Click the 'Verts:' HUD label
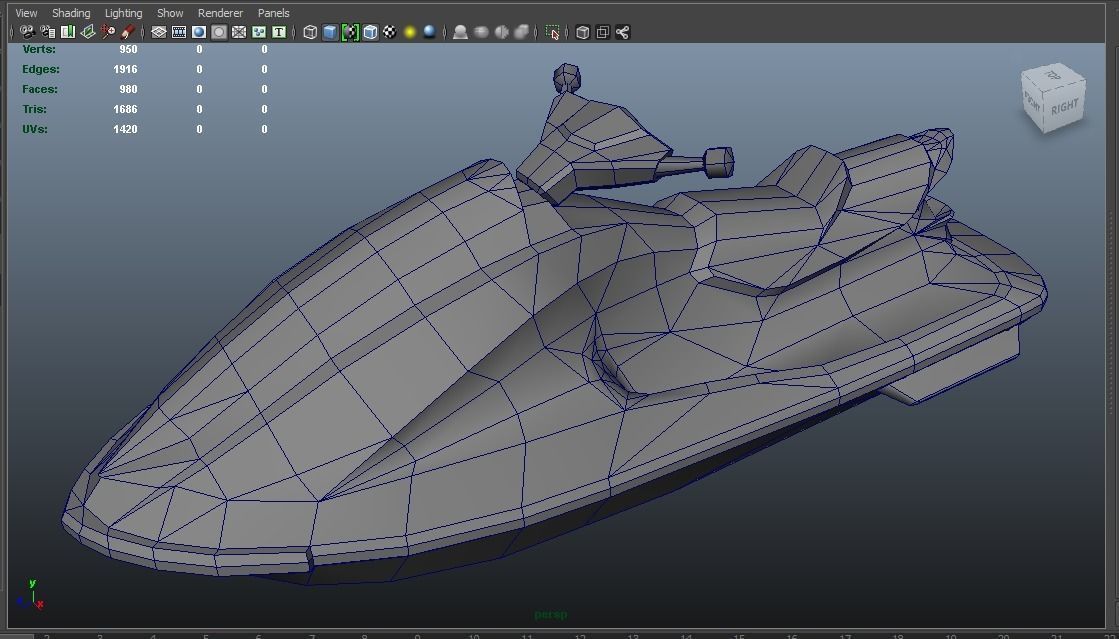Screen dimensions: 1119x639 39,49
